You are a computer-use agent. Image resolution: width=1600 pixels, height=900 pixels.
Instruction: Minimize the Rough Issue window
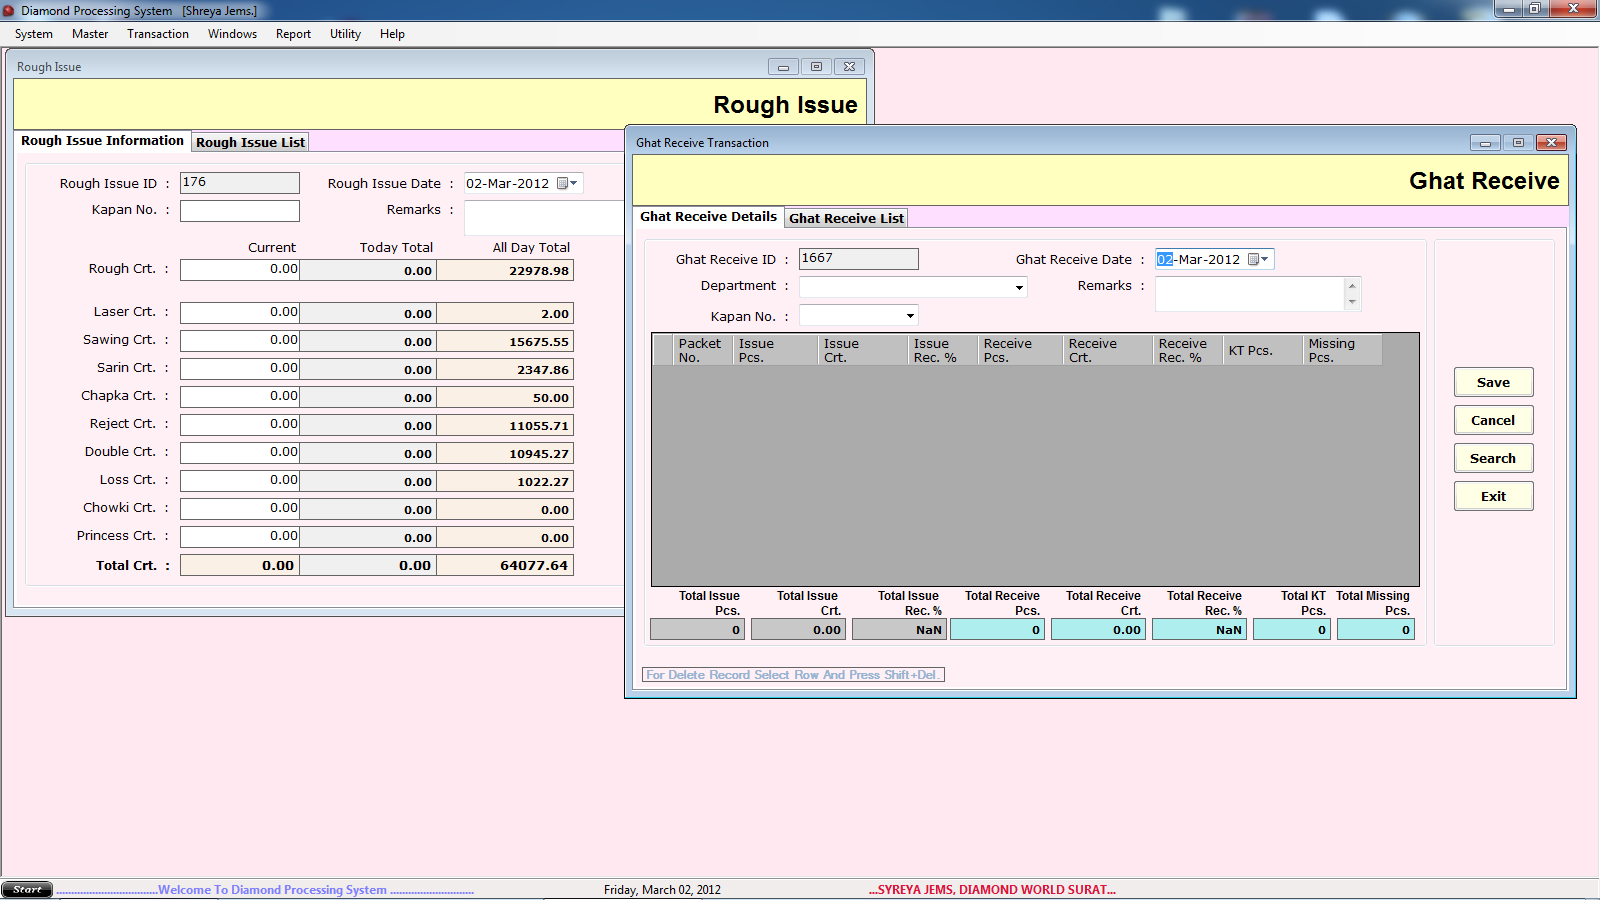[x=783, y=67]
